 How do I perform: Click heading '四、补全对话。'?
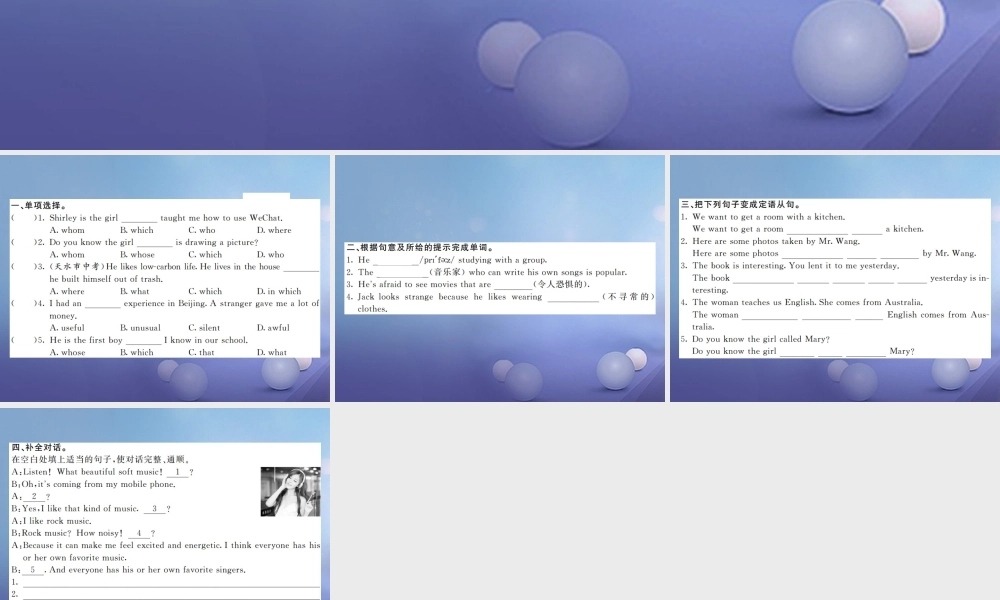[x=40, y=448]
